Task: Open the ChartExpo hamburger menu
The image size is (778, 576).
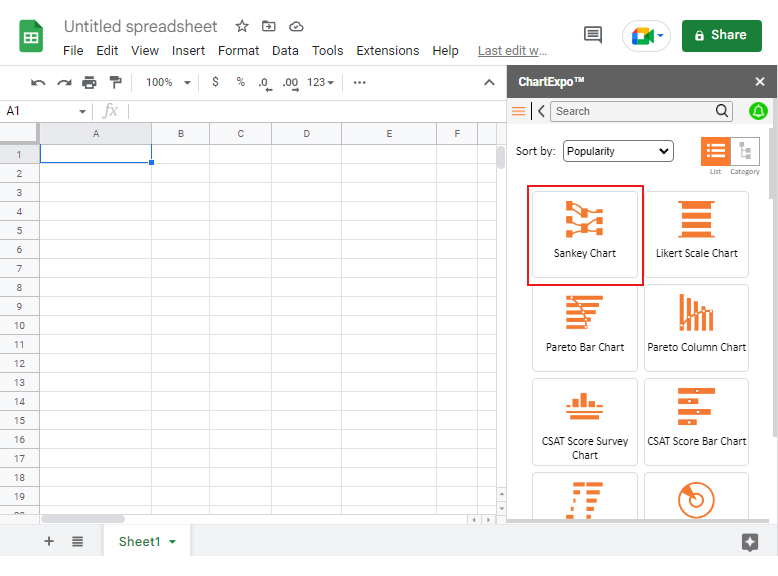Action: pos(519,111)
